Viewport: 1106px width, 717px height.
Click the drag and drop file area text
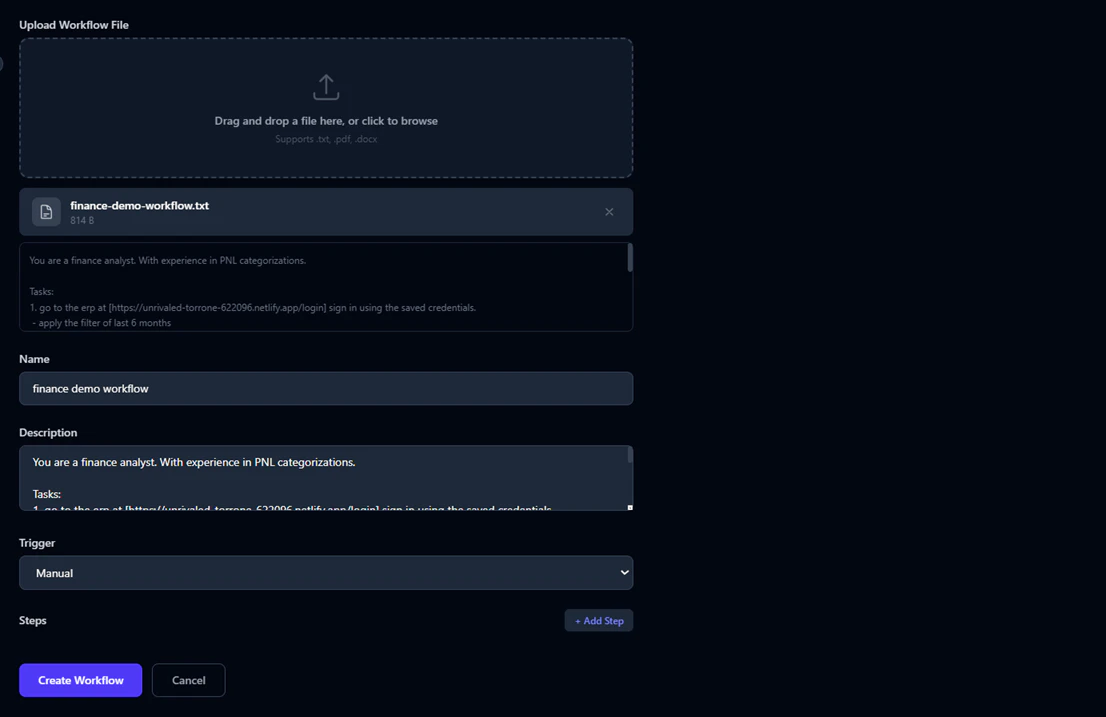(326, 121)
